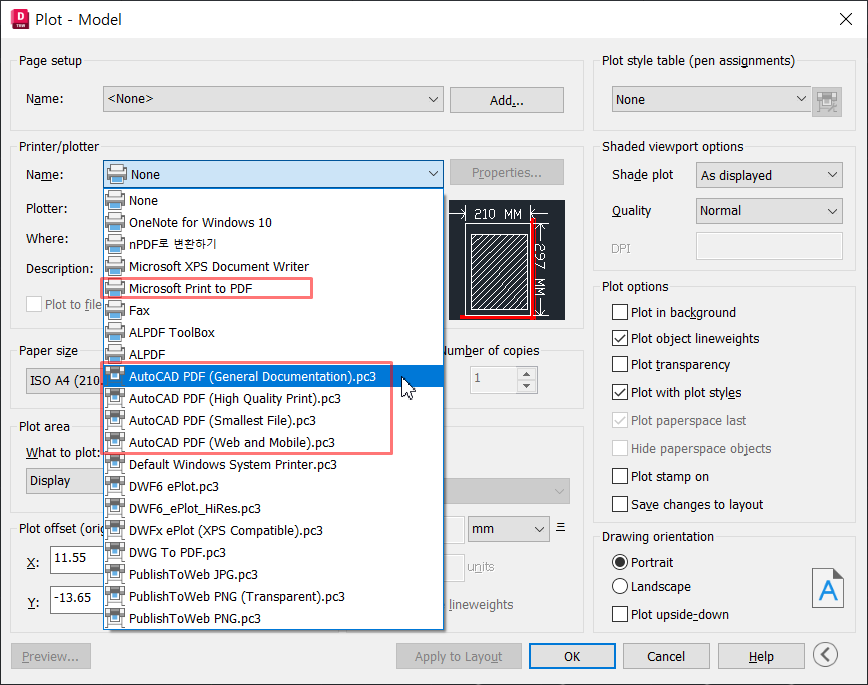
Task: Click the Add... page setup button
Action: (507, 100)
